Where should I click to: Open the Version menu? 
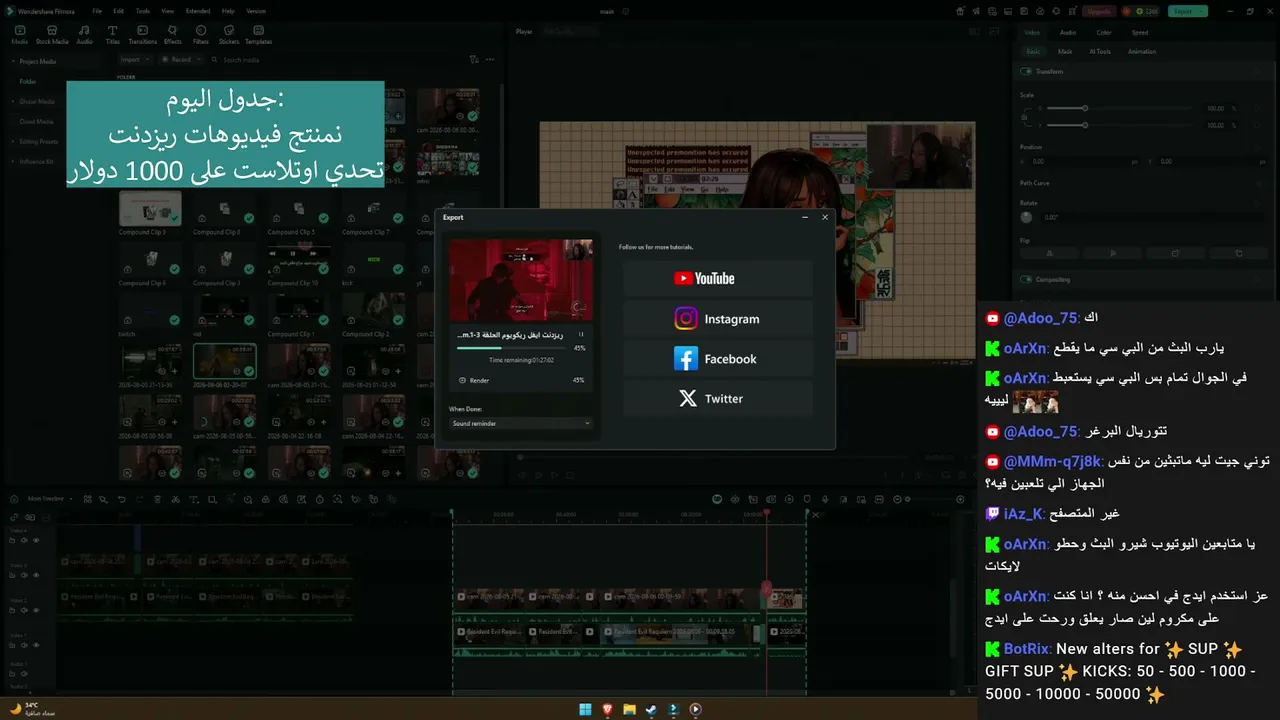256,11
